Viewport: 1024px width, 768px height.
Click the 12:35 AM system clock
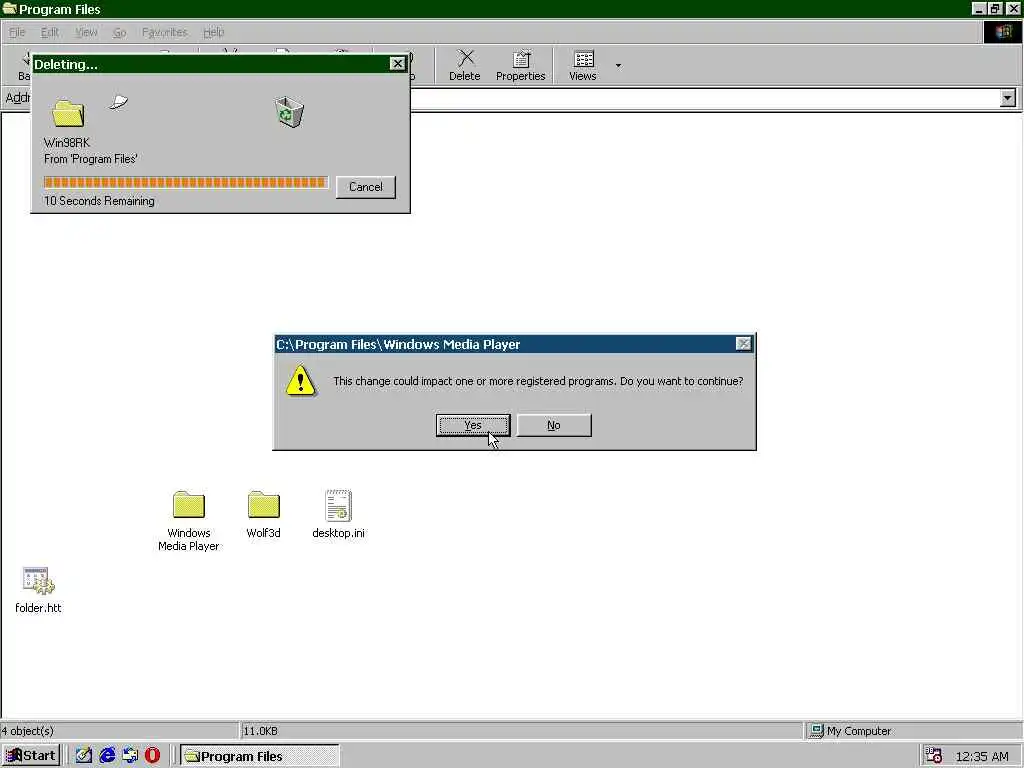(982, 756)
